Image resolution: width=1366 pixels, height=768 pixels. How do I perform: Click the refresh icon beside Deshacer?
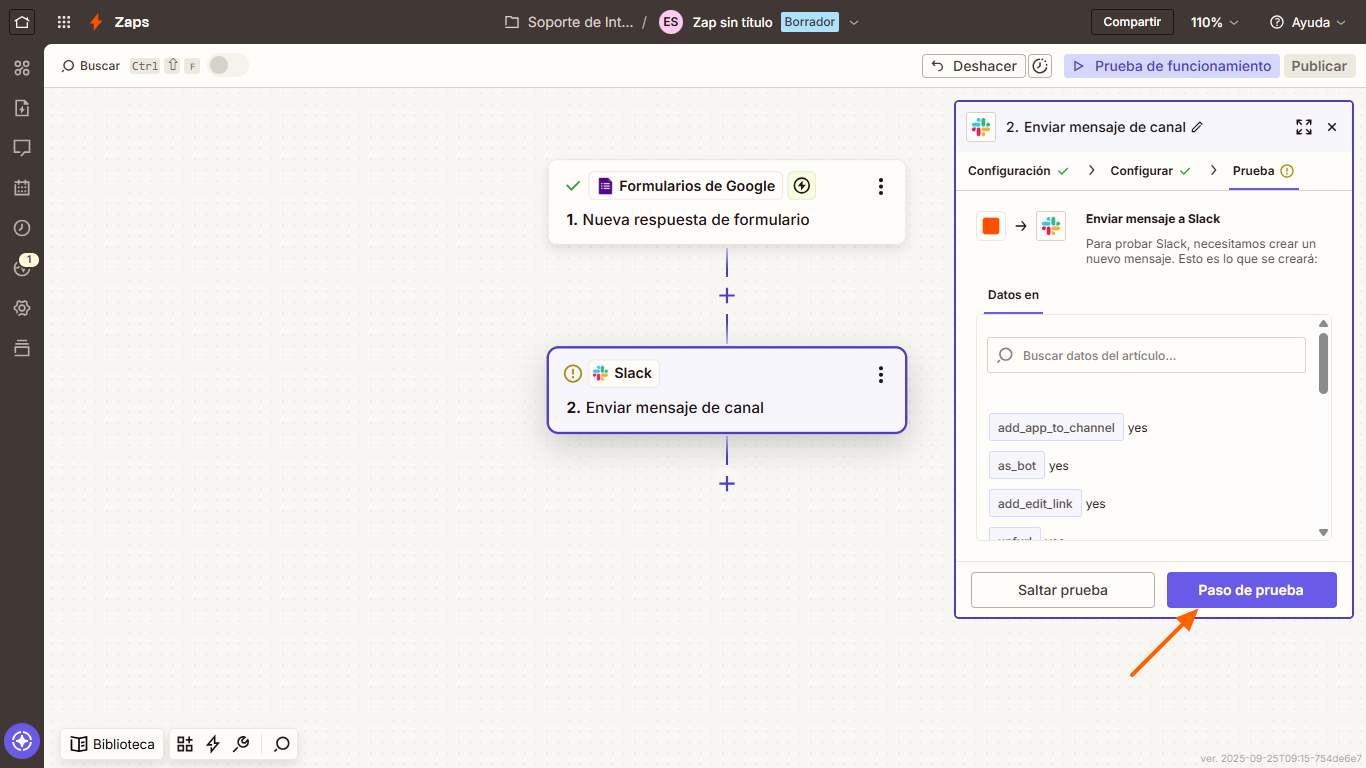pyautogui.click(x=1040, y=65)
